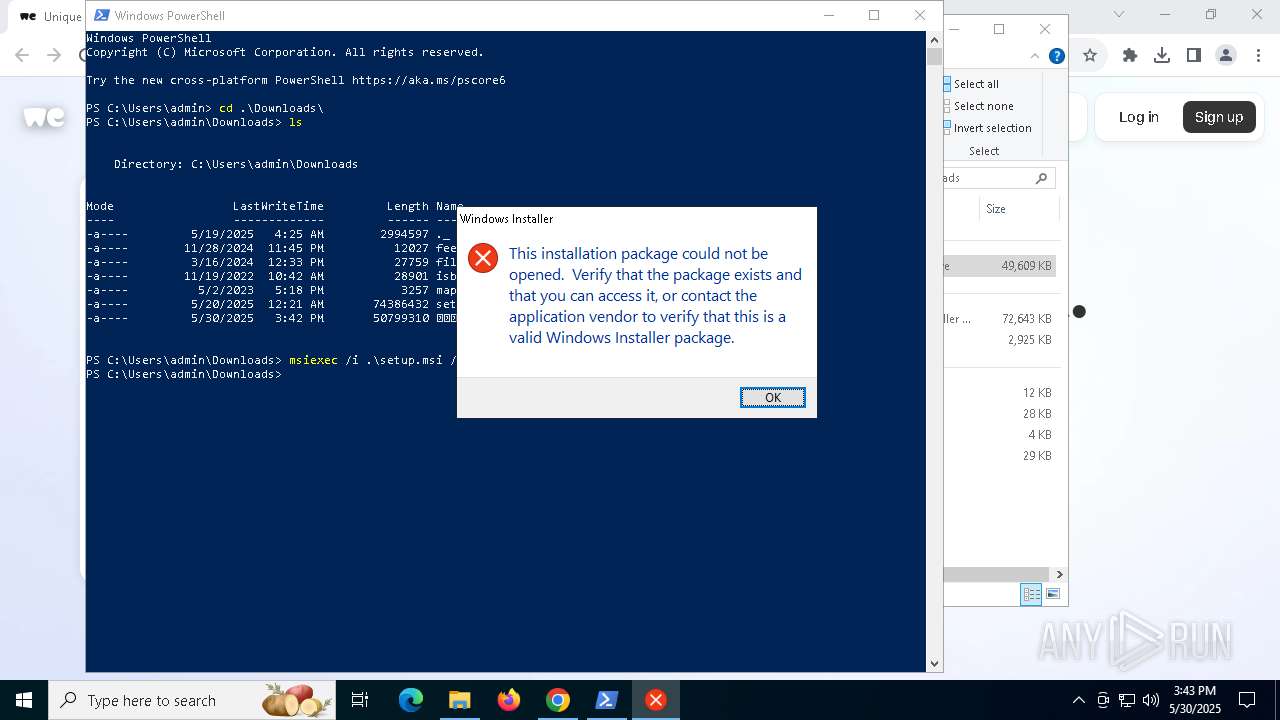
Task: Click the red error icon in installer dialog
Action: [483, 258]
